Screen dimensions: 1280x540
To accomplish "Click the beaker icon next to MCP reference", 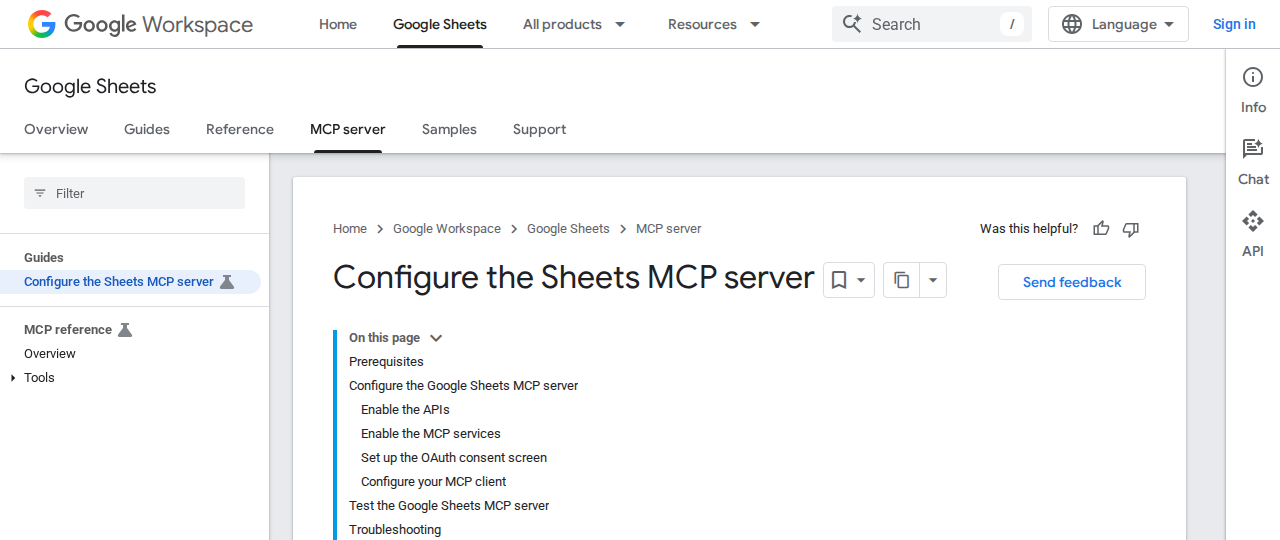I will 125,330.
